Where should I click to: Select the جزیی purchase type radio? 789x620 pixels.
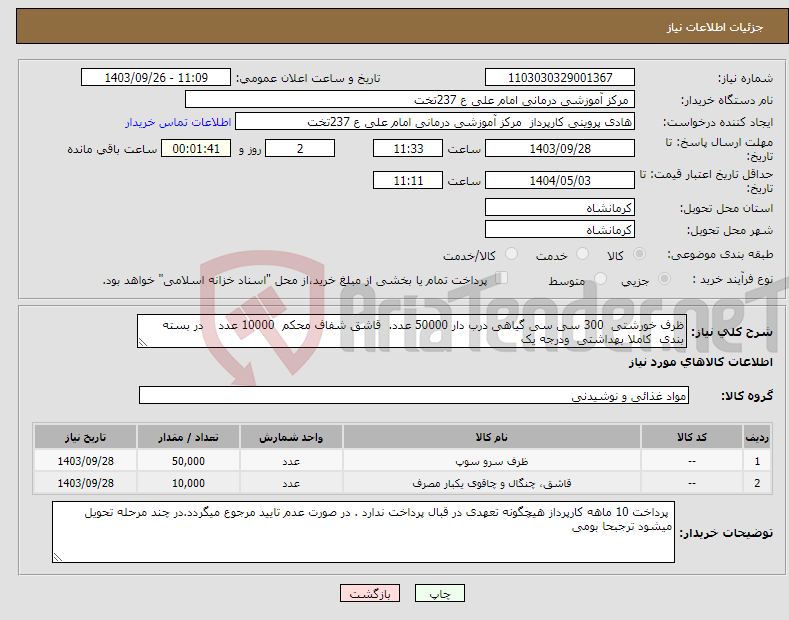664,279
